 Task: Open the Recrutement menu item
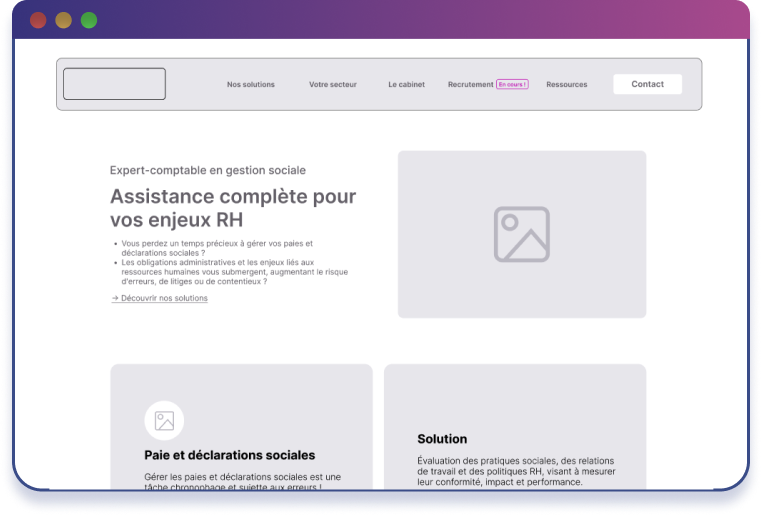point(470,85)
